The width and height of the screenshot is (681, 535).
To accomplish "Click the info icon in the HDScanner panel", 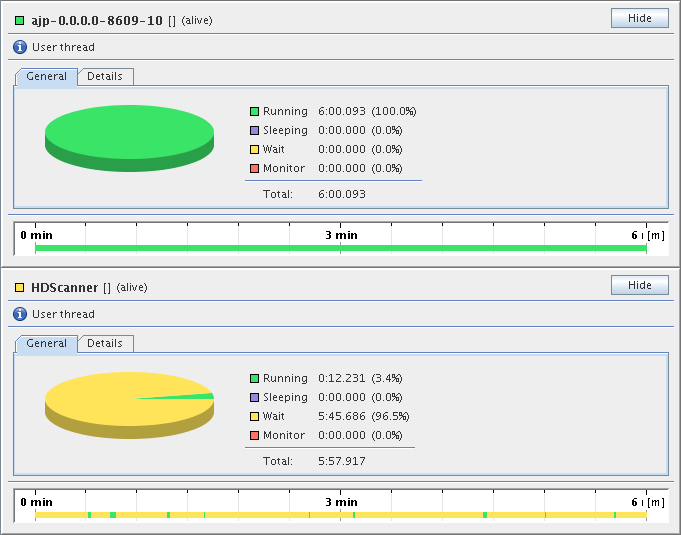I will [20, 314].
